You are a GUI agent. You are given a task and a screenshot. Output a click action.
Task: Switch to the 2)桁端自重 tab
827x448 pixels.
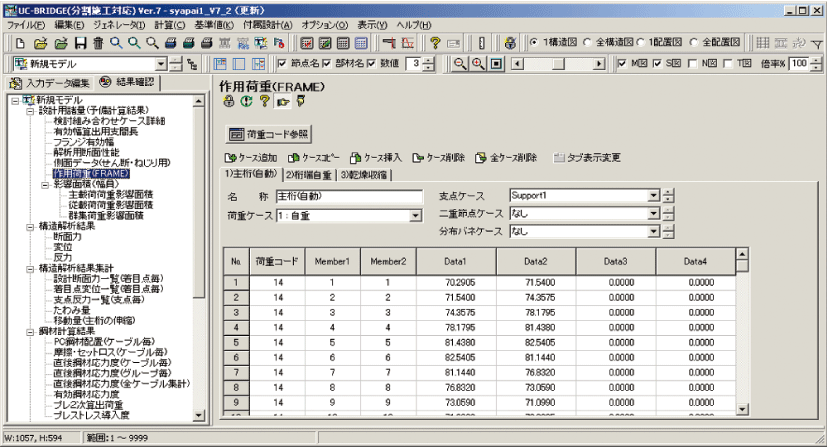309,175
